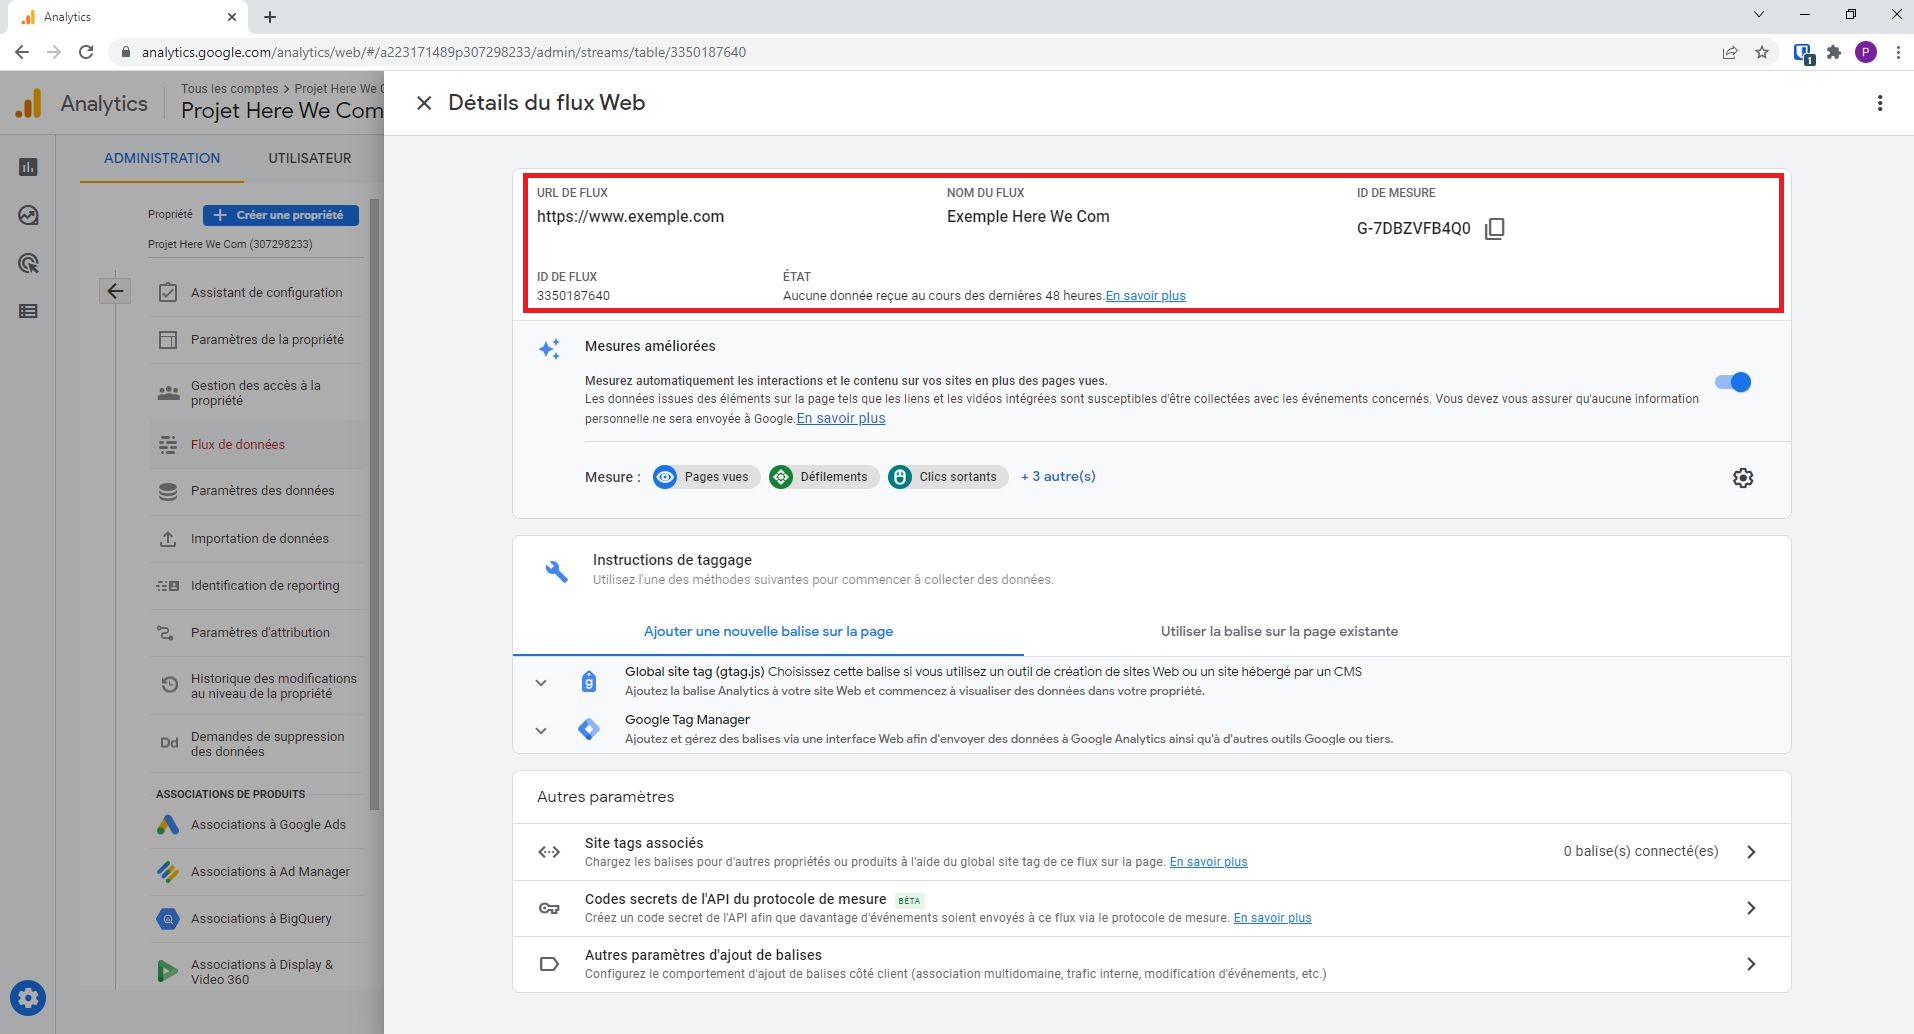Expand the Global site tag (gtag.js) section
The image size is (1914, 1034).
click(541, 683)
